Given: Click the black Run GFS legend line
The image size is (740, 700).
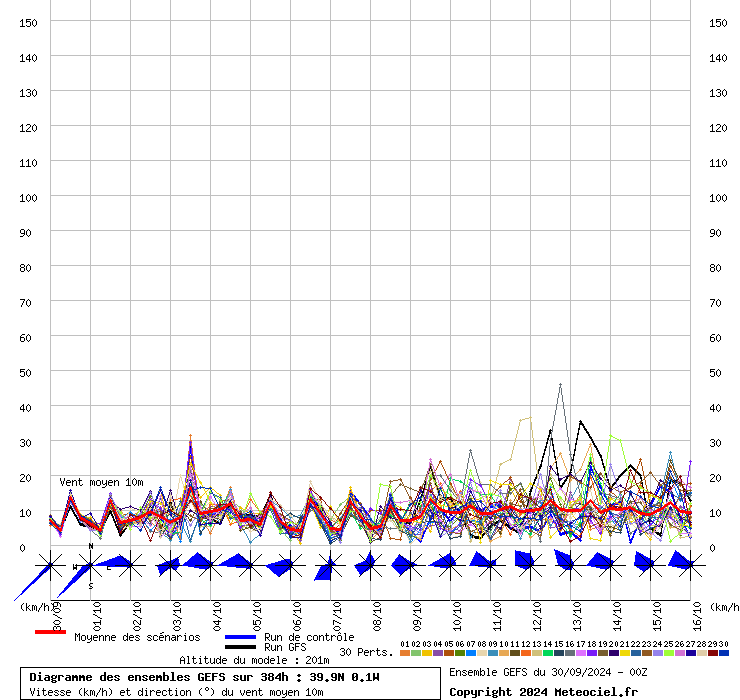Looking at the screenshot, I should click(x=240, y=648).
